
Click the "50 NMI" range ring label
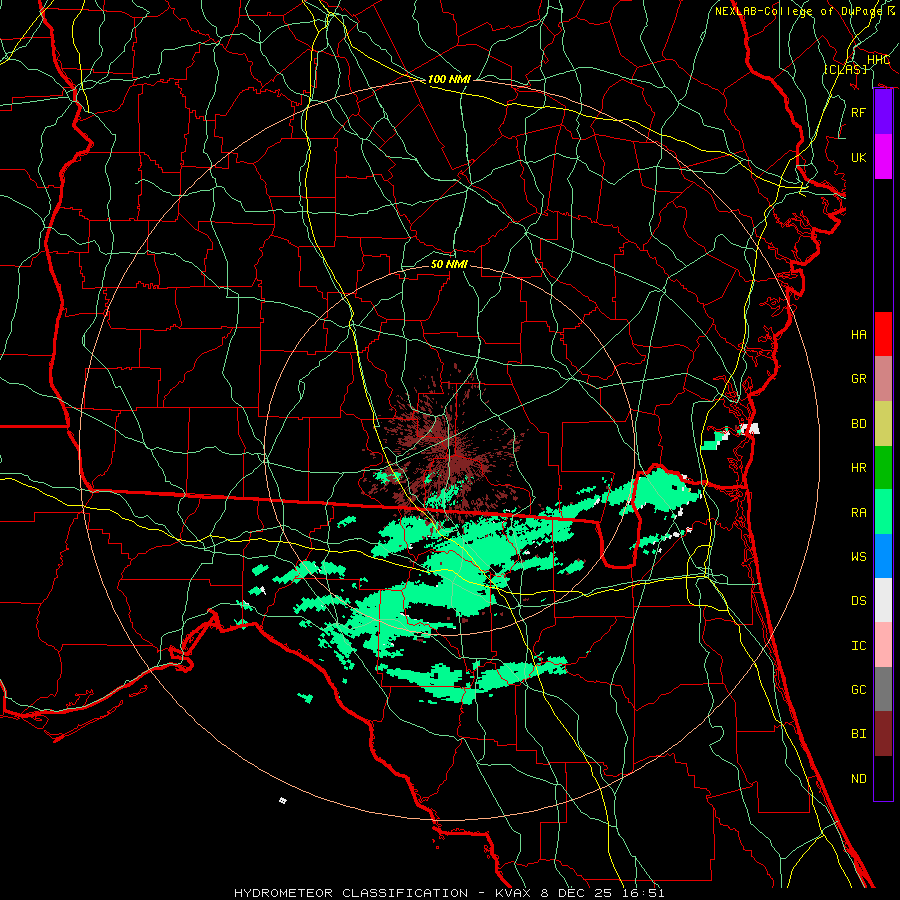click(449, 264)
